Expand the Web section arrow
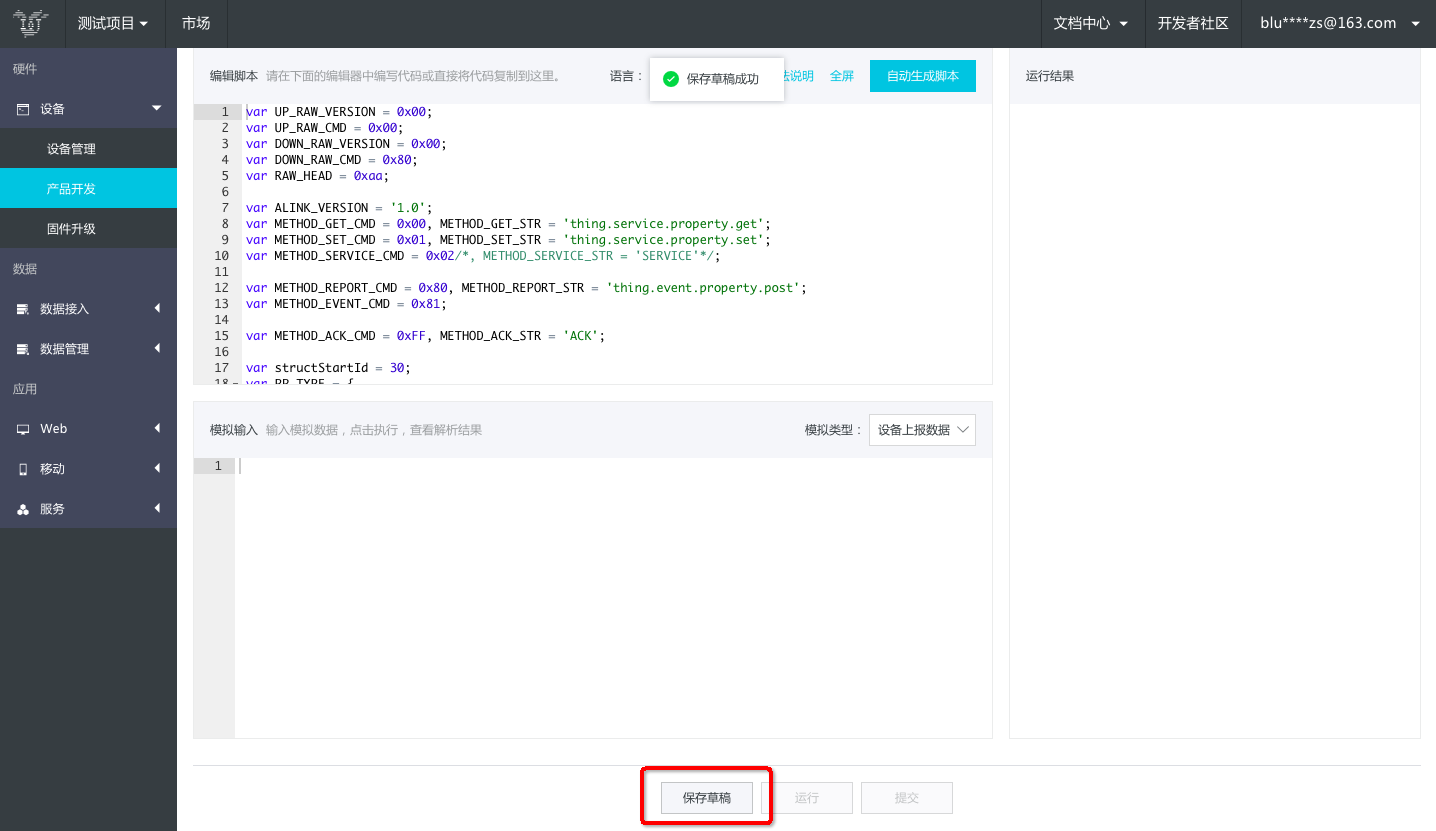The width and height of the screenshot is (1436, 831). pyautogui.click(x=157, y=428)
